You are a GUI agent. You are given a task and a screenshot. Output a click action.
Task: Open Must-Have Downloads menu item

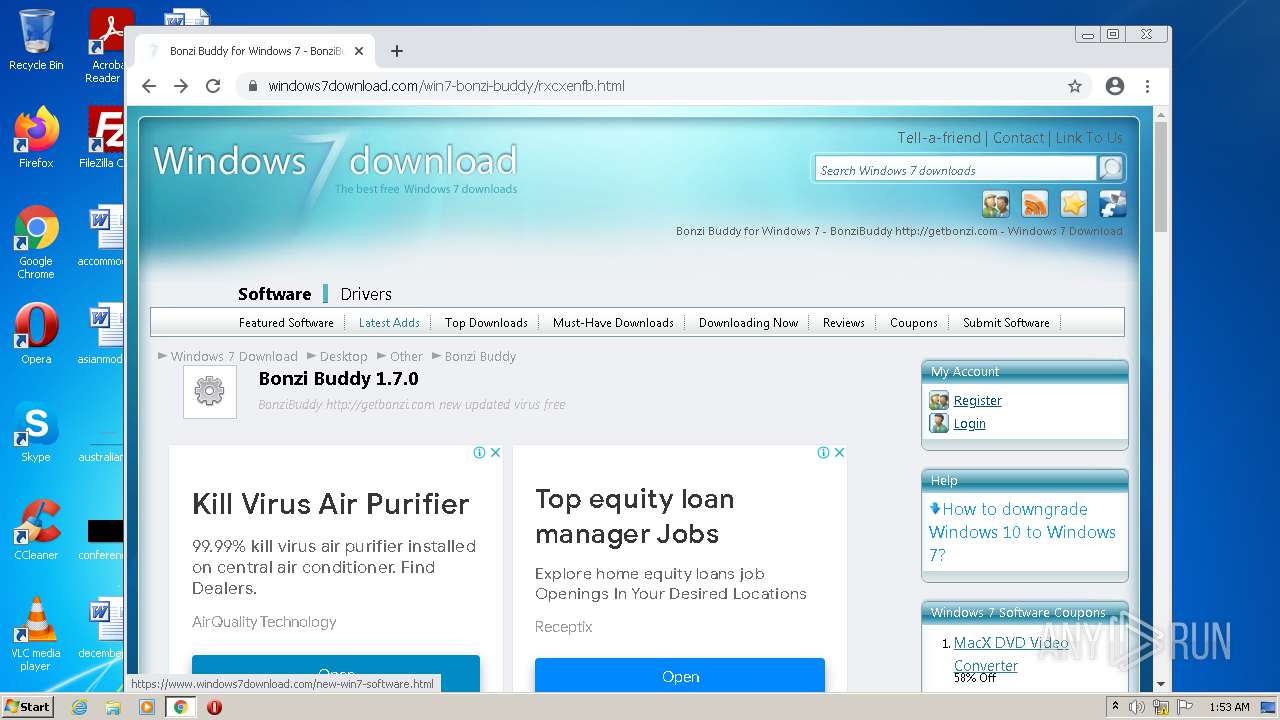pos(613,323)
